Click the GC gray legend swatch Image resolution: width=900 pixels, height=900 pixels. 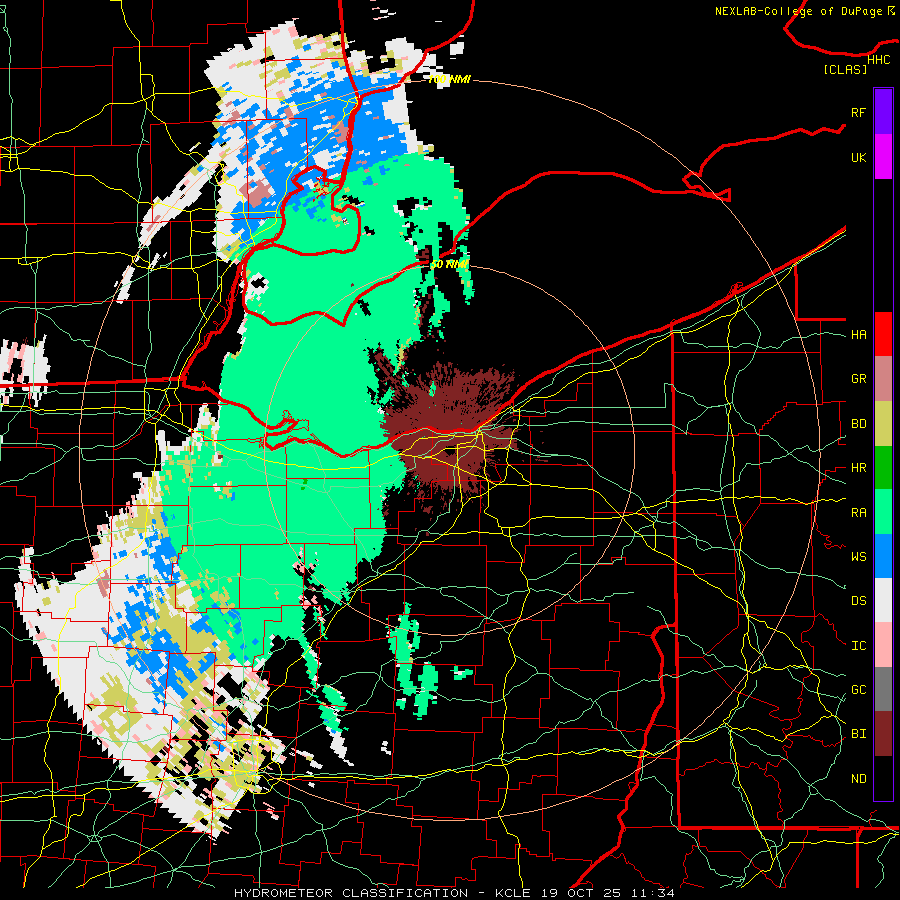(883, 689)
